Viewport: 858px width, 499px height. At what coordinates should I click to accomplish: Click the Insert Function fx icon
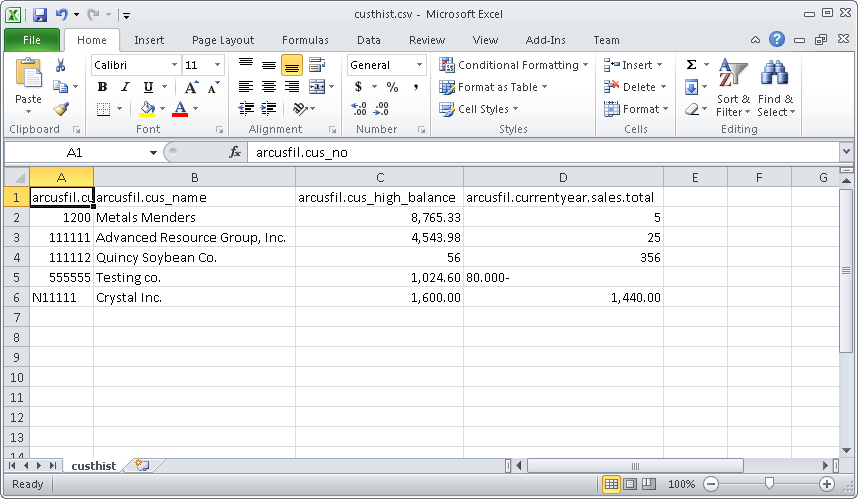pos(235,152)
